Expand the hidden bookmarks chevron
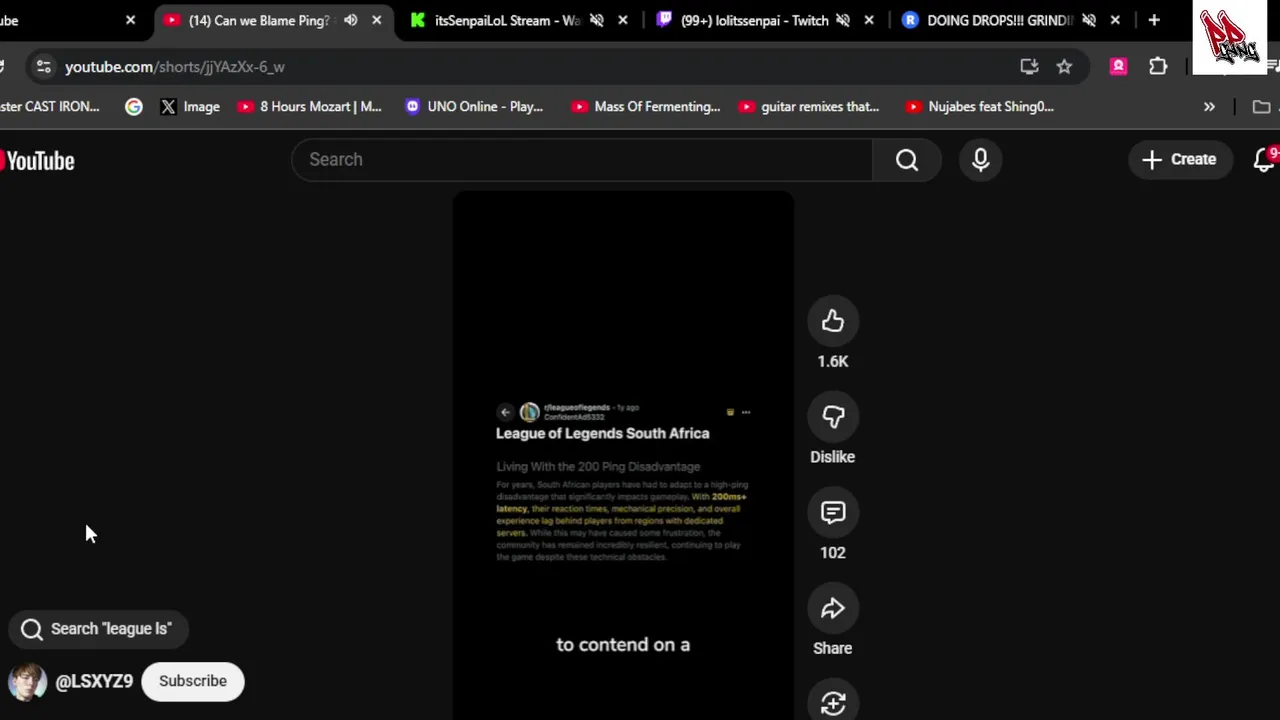This screenshot has height=720, width=1280. [x=1209, y=107]
